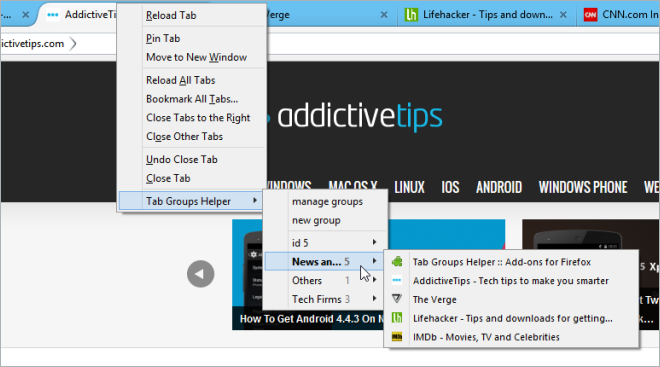The height and width of the screenshot is (367, 660).
Task: Choose Close Other Tabs
Action: 184,136
